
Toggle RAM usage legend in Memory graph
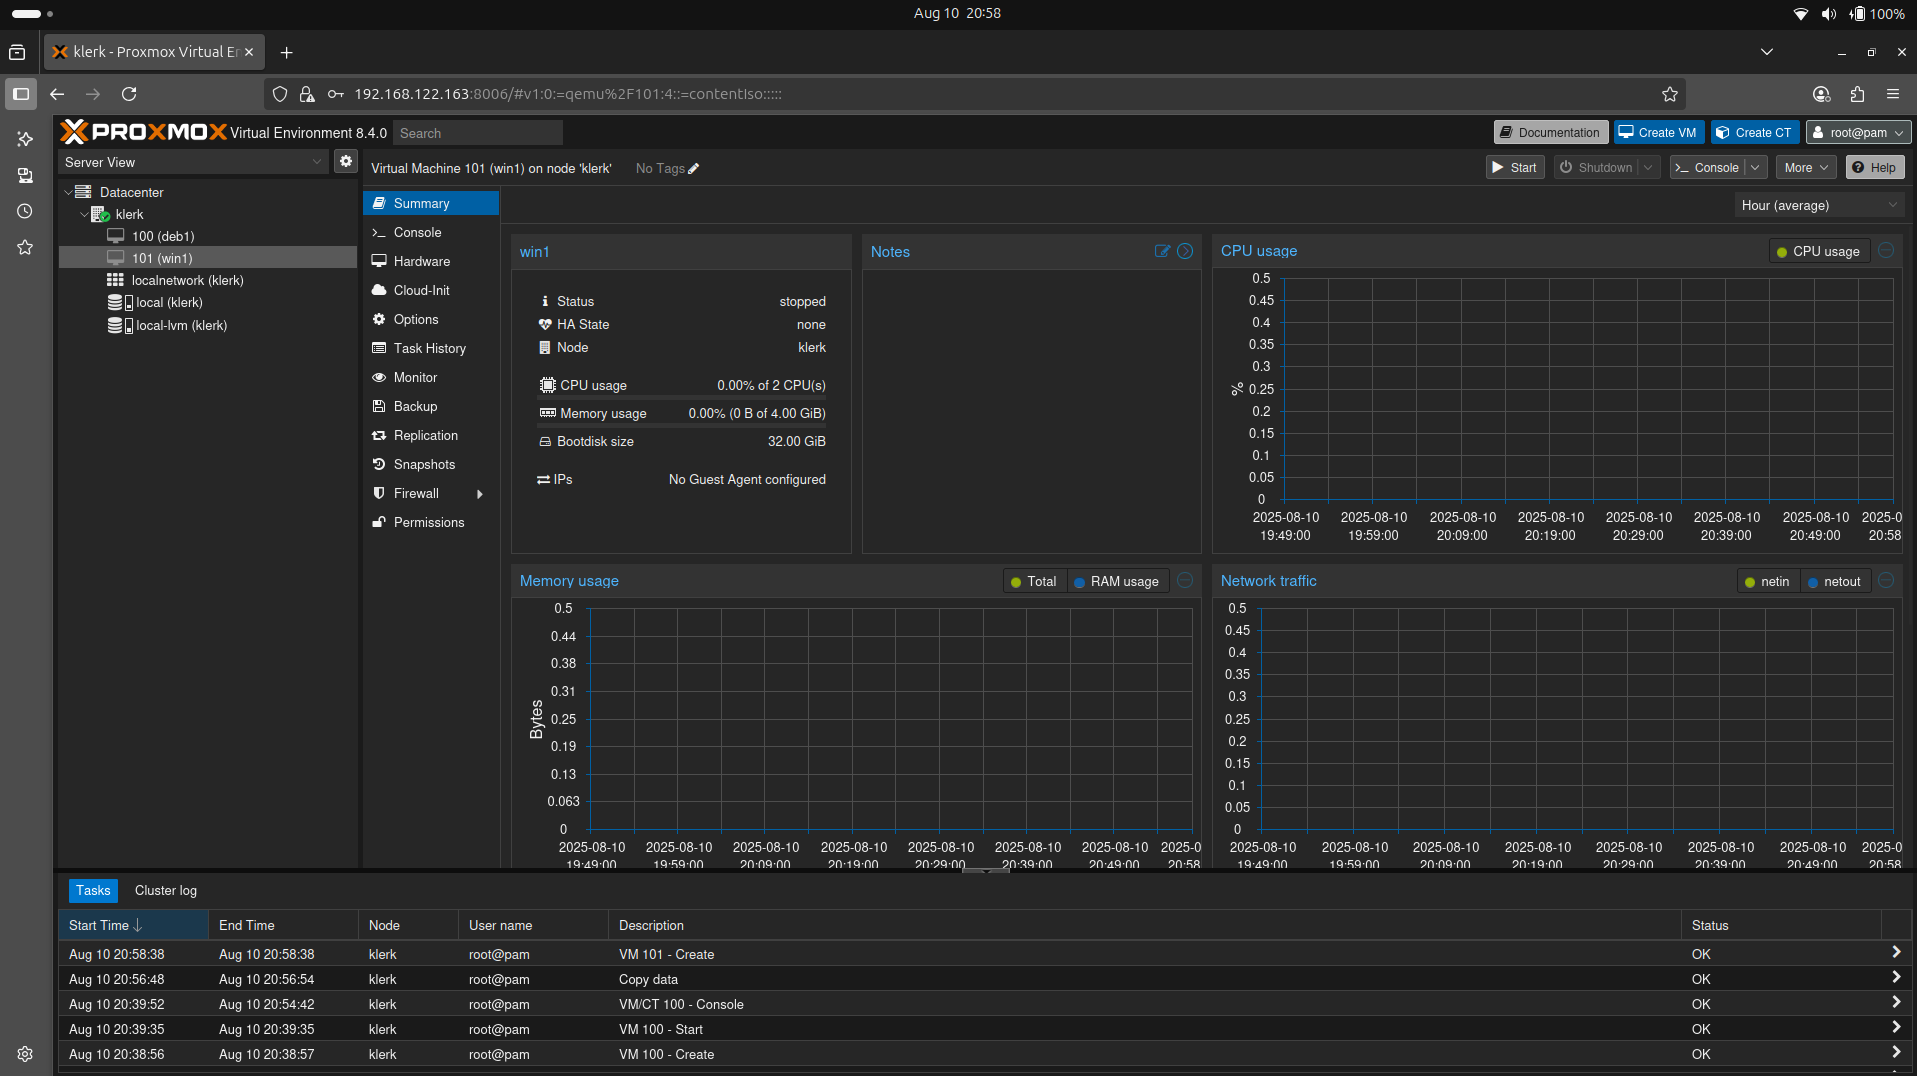pos(1117,581)
